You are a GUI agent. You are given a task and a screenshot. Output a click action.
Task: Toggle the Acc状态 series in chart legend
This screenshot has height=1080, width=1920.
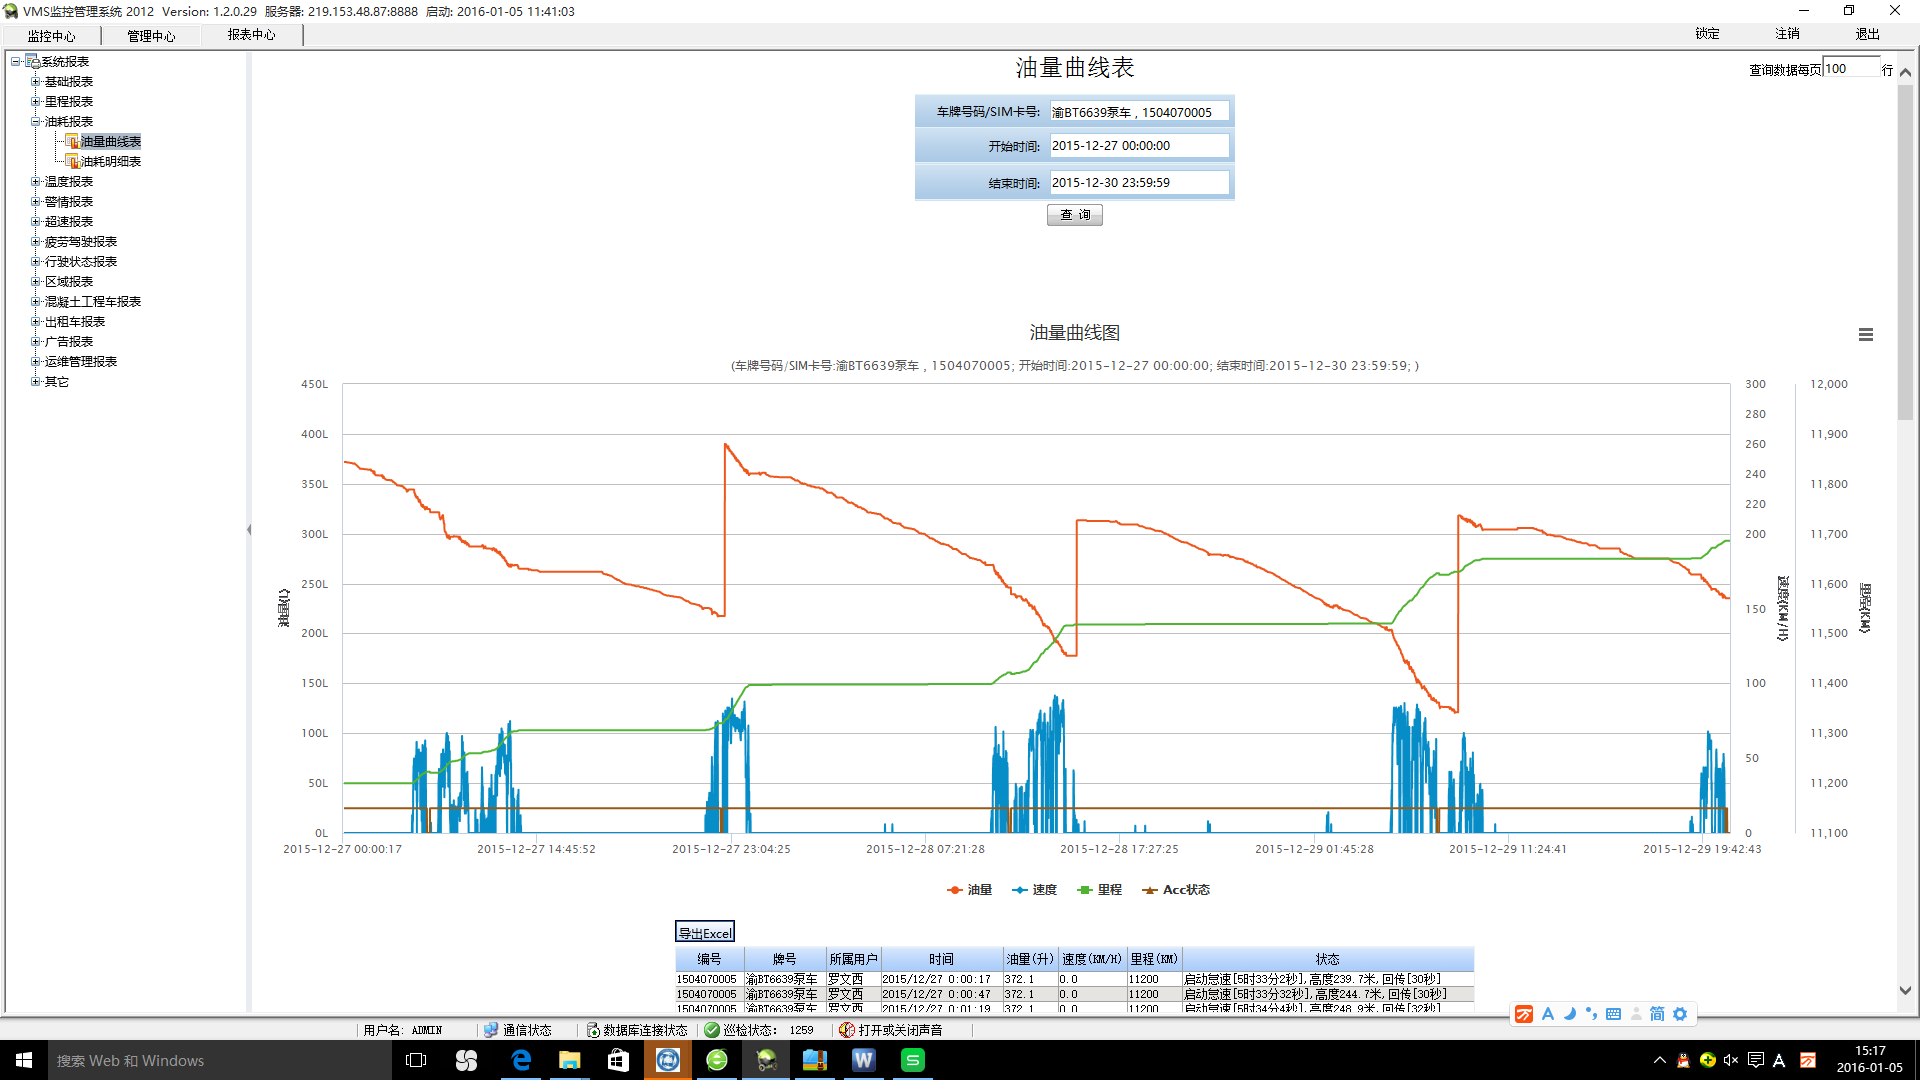[x=1176, y=890]
